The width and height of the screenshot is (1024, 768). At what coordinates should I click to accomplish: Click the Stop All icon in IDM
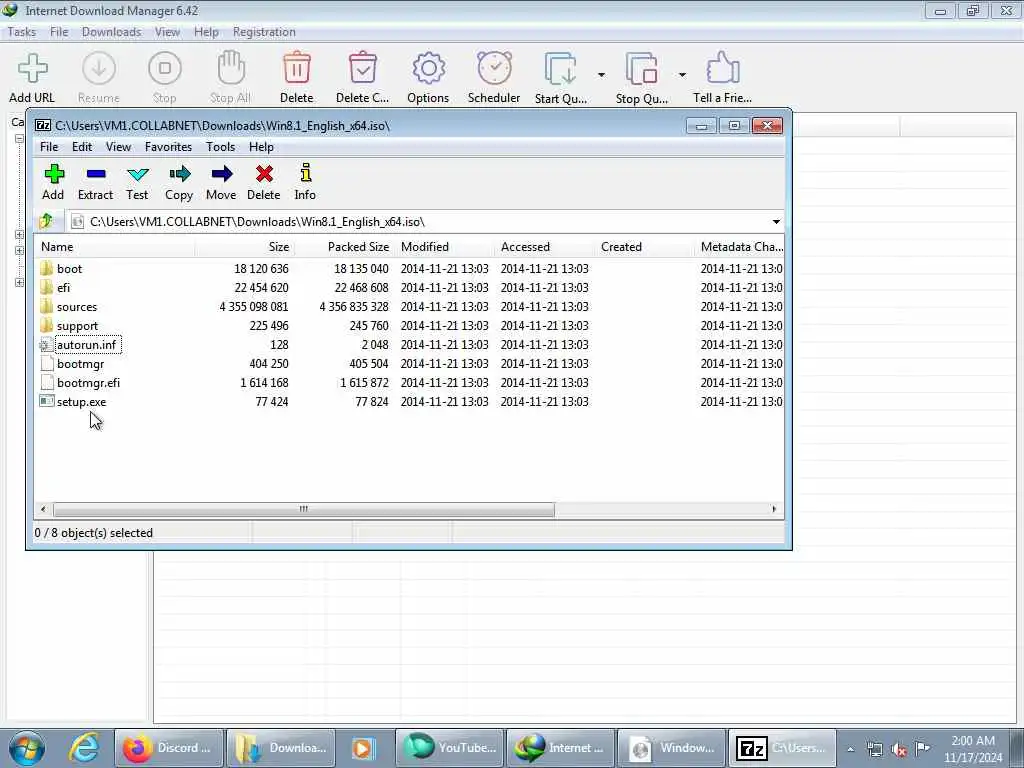click(231, 78)
